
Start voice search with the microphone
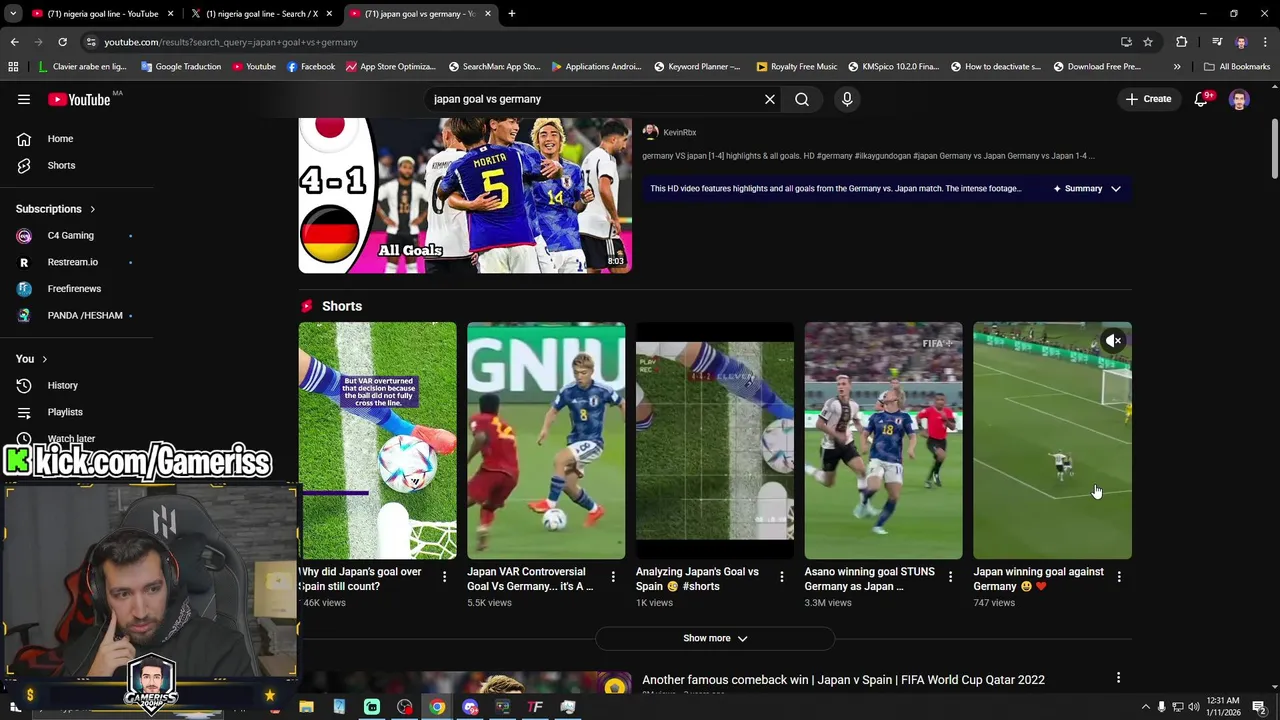click(847, 99)
